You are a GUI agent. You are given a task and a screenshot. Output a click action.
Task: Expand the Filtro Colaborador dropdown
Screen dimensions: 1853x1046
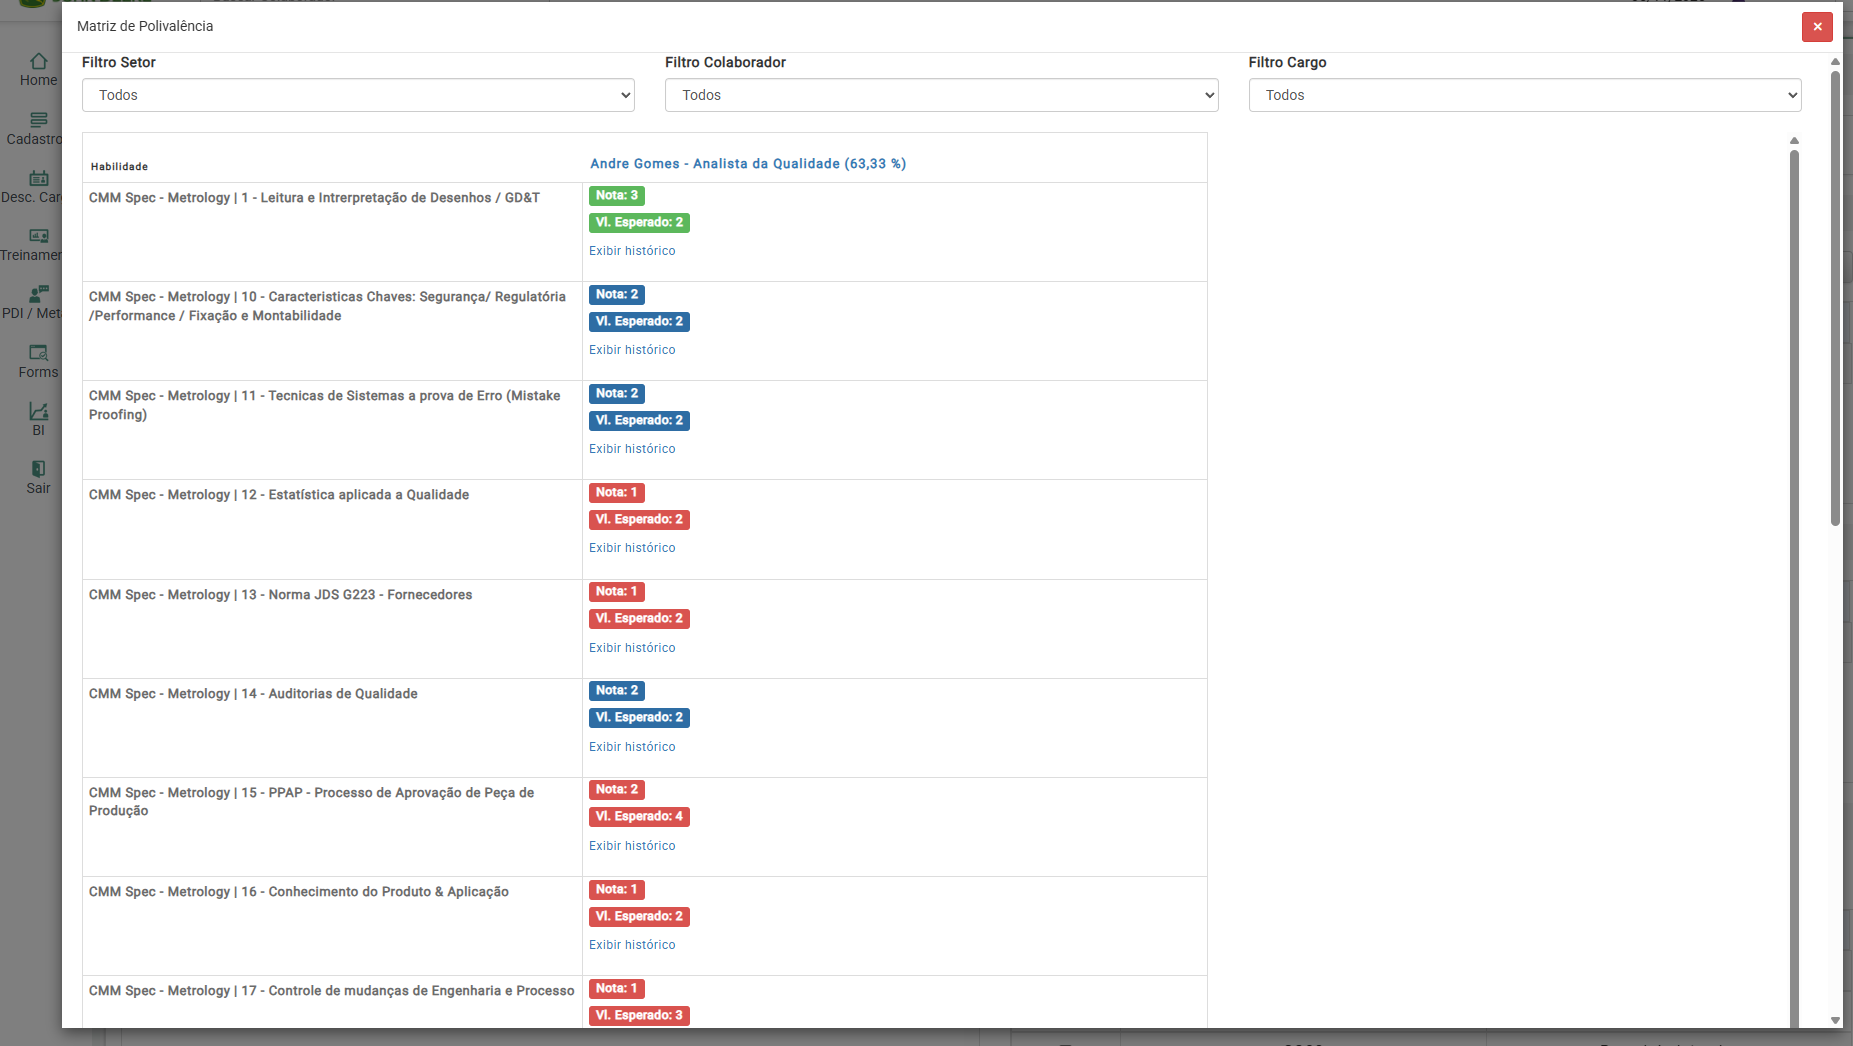[x=941, y=95]
